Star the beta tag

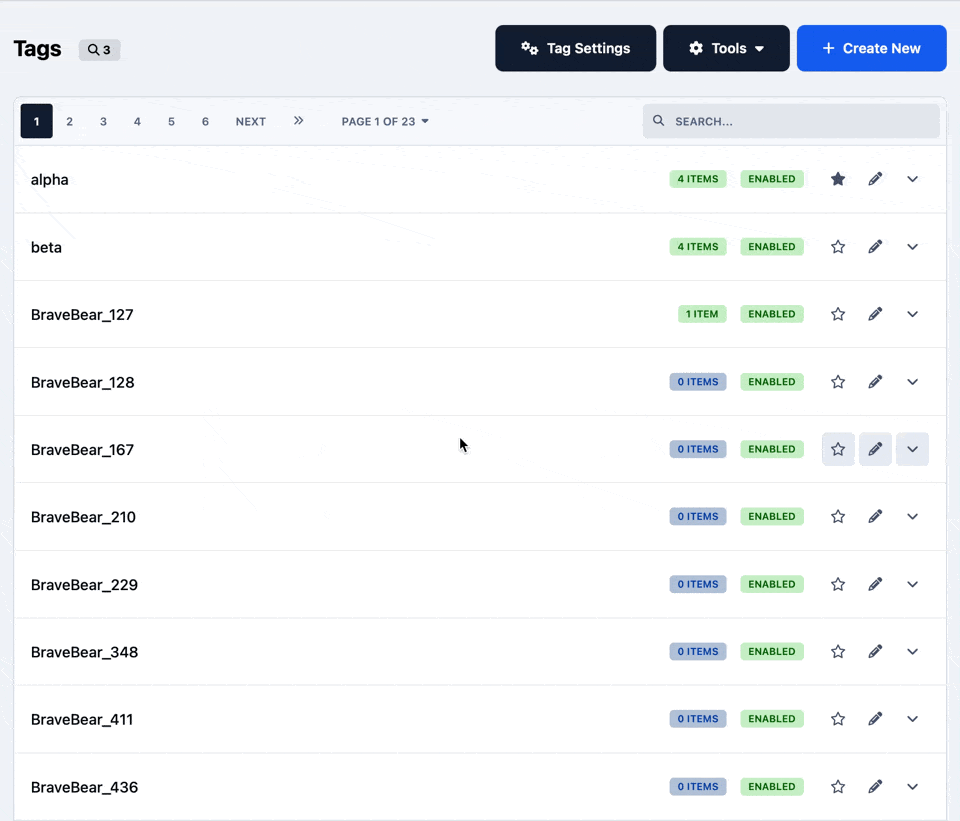838,247
